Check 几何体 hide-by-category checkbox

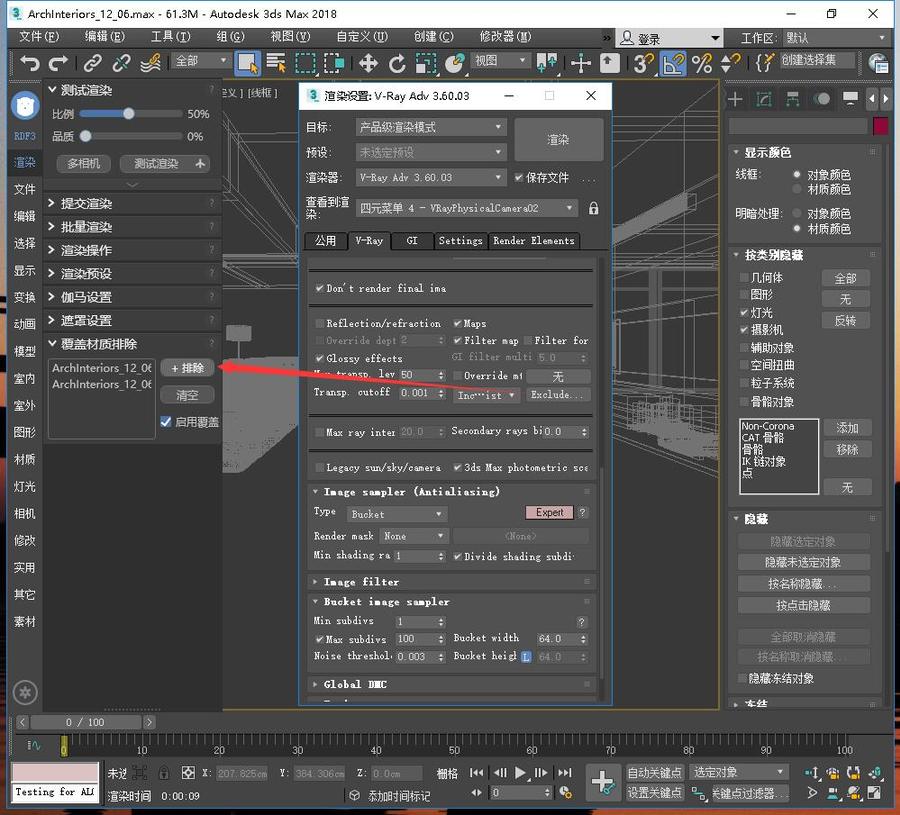coord(744,278)
